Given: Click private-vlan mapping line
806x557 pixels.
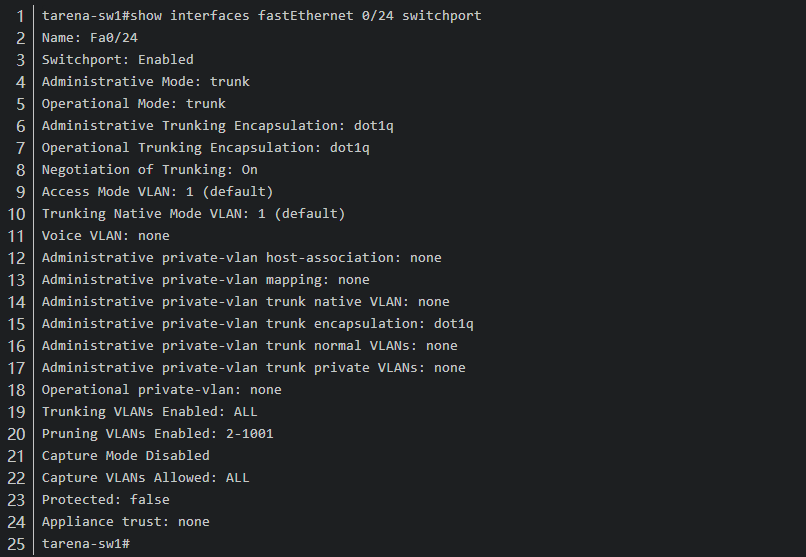Looking at the screenshot, I should (x=205, y=280).
